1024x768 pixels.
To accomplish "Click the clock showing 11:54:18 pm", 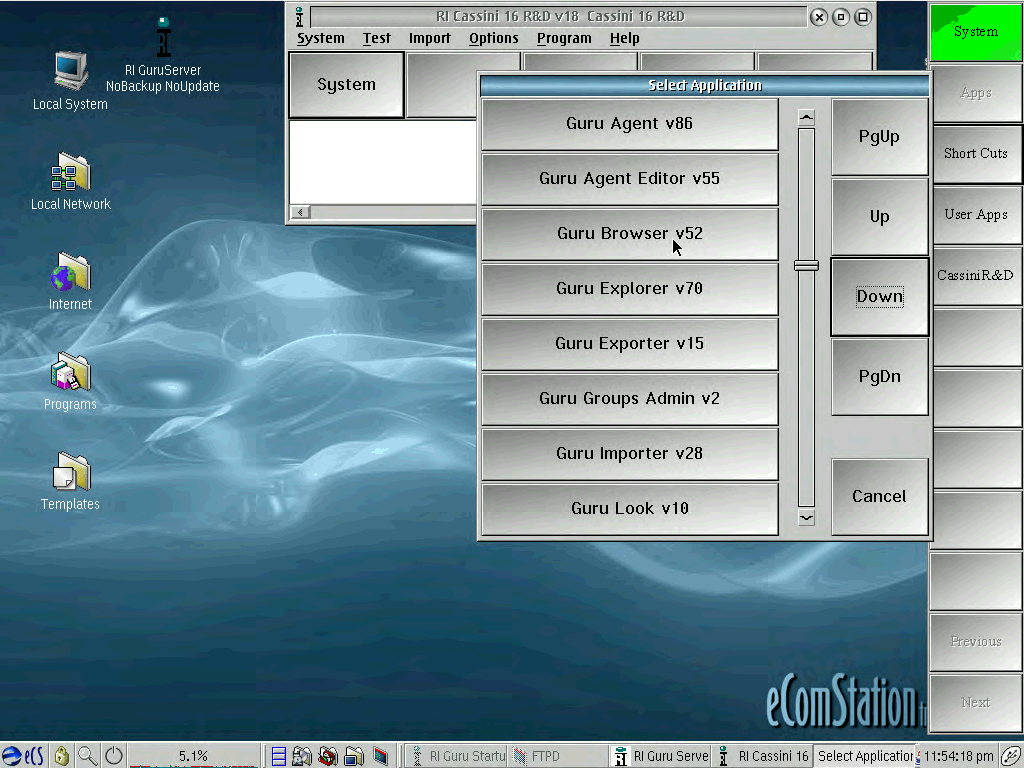I will click(x=957, y=756).
